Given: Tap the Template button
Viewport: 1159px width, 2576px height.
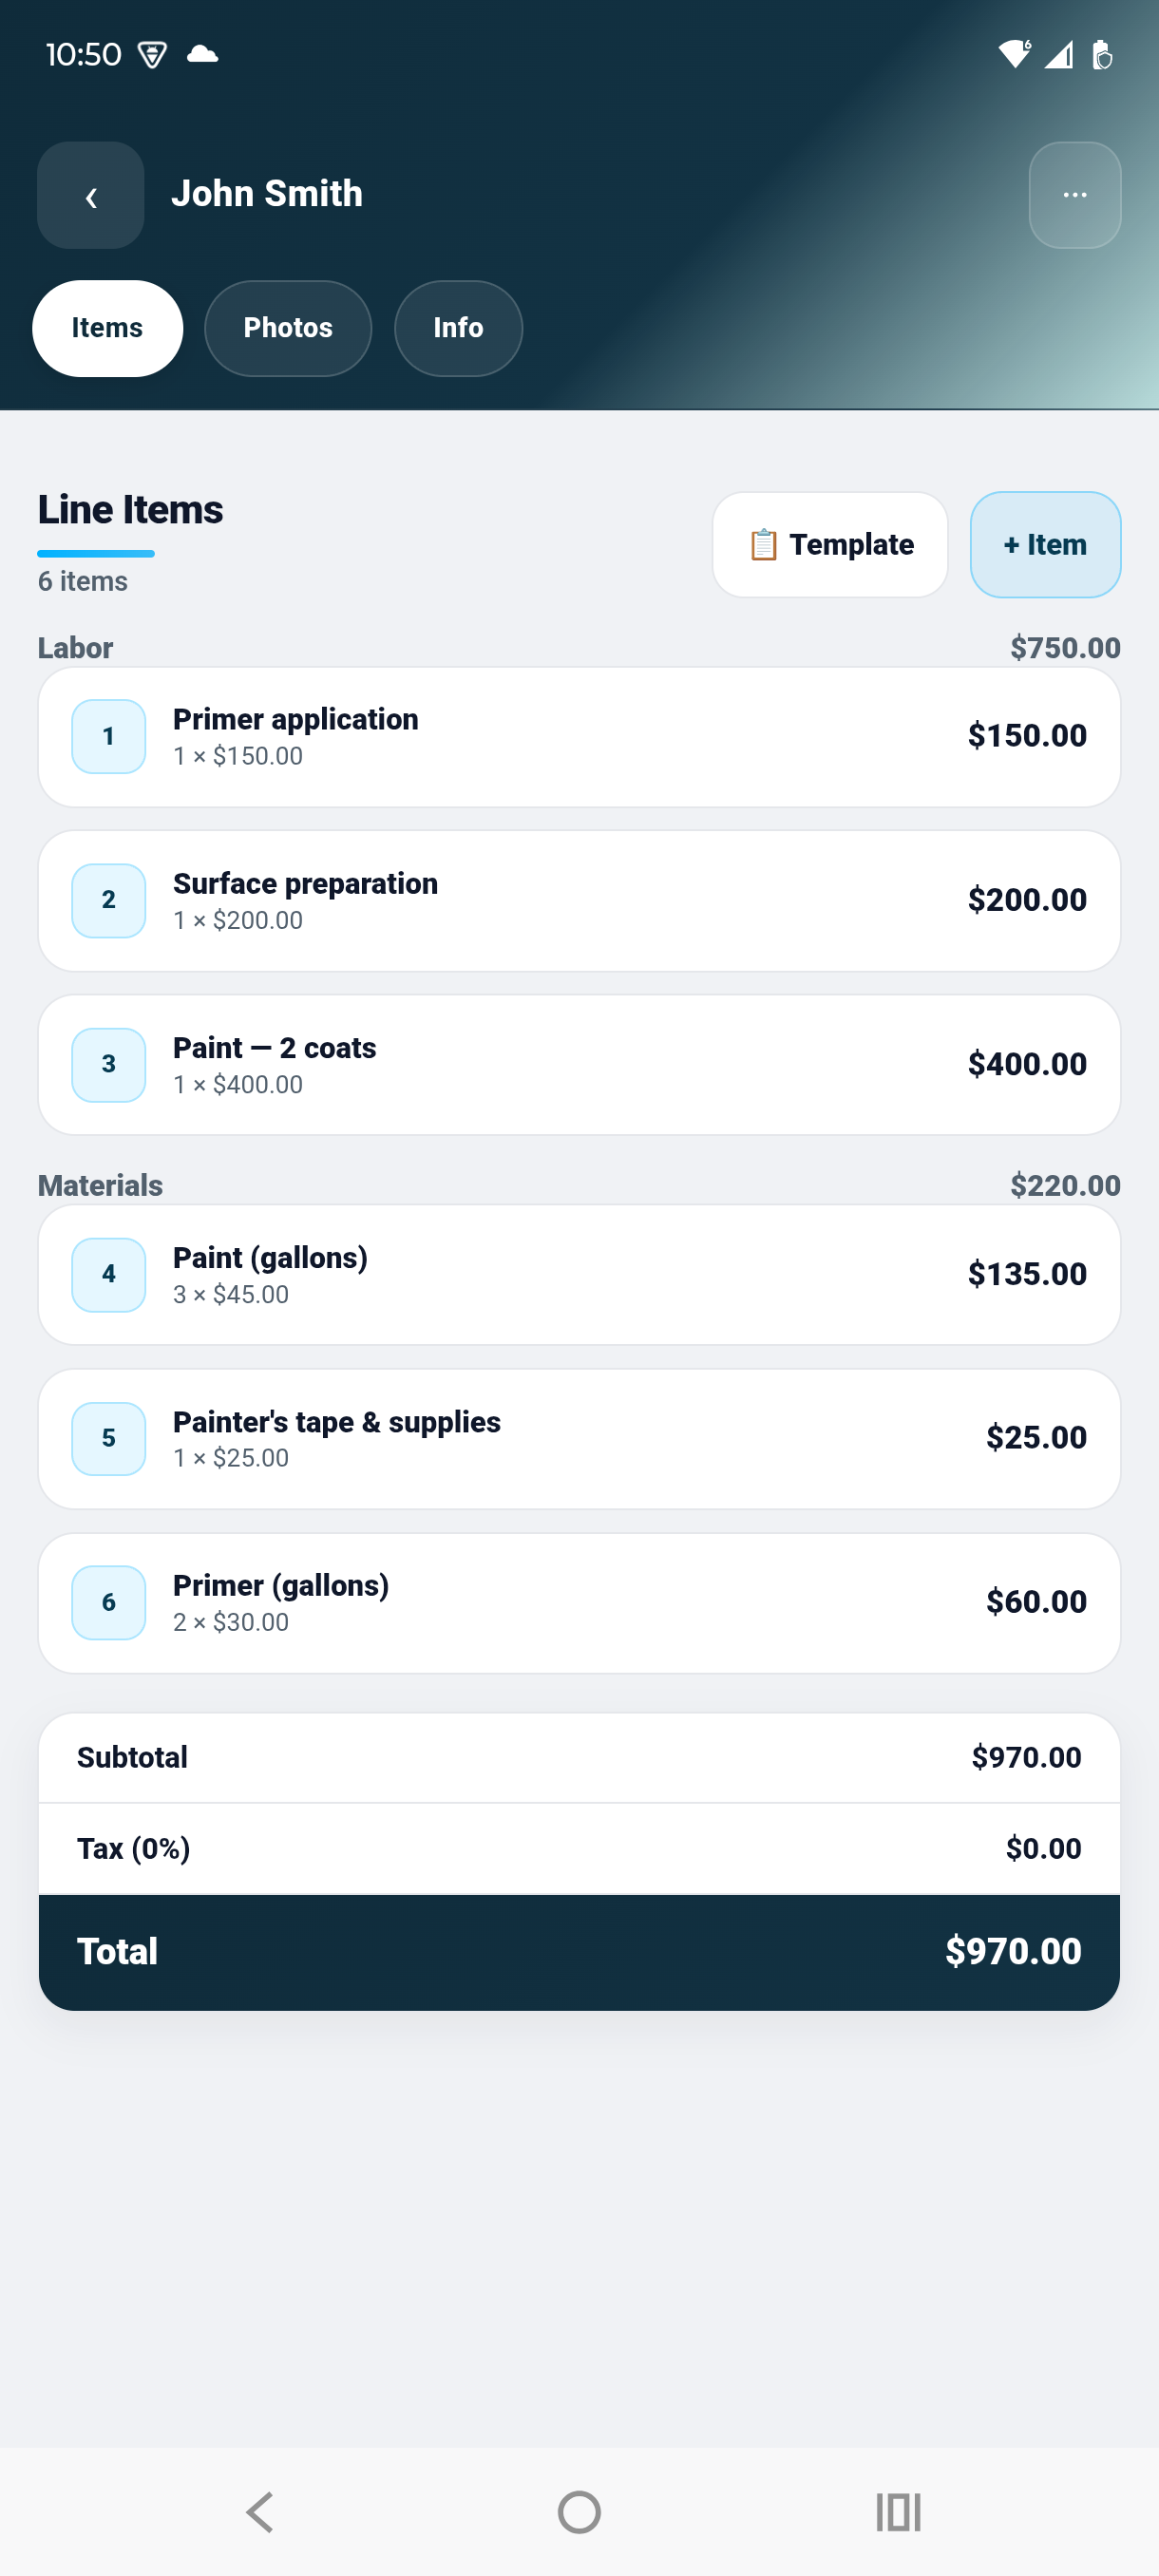Looking at the screenshot, I should (829, 544).
